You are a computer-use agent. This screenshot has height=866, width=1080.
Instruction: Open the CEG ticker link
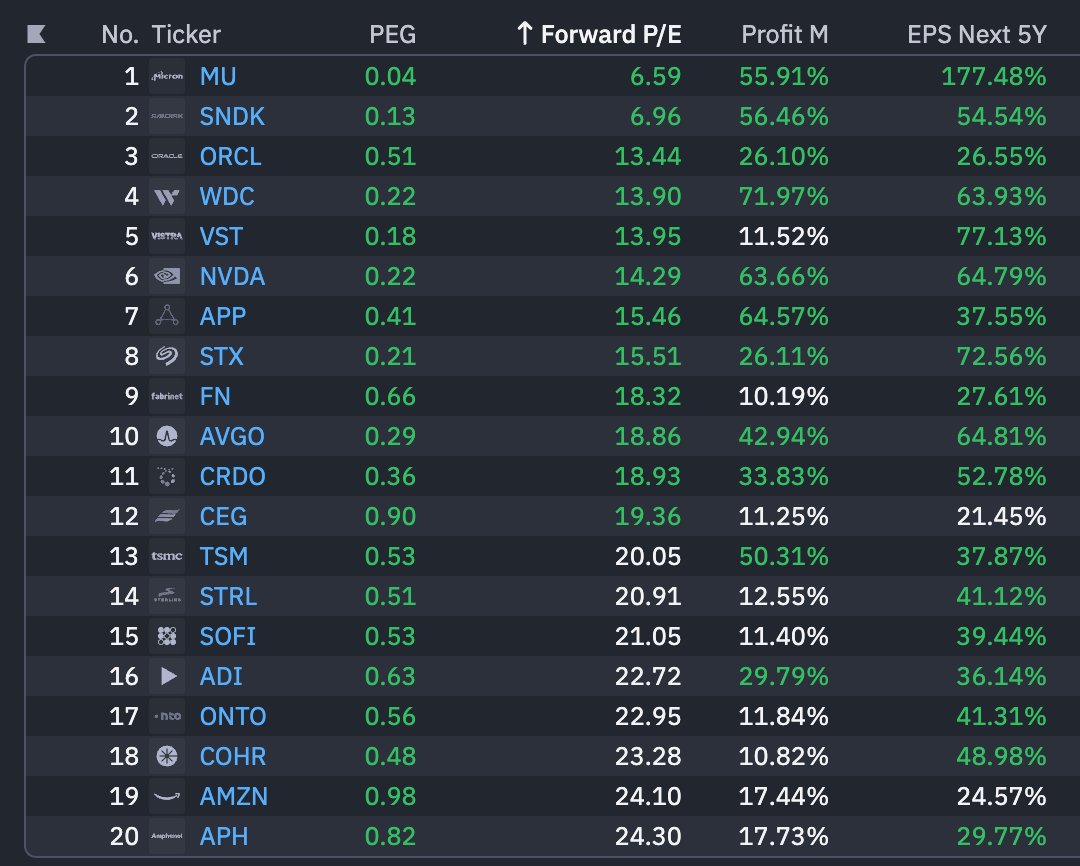(223, 516)
